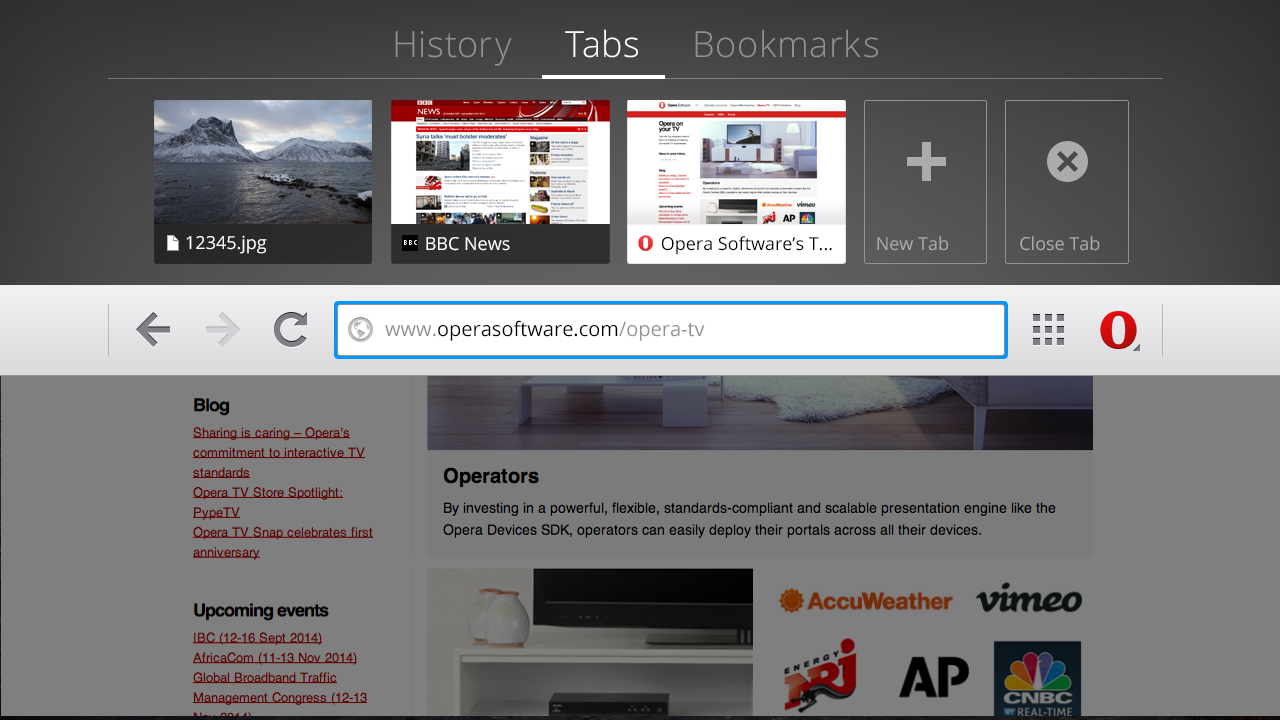Open Global Broadband Traffic Management Congress link
Screen dimensions: 1280x720
280,694
